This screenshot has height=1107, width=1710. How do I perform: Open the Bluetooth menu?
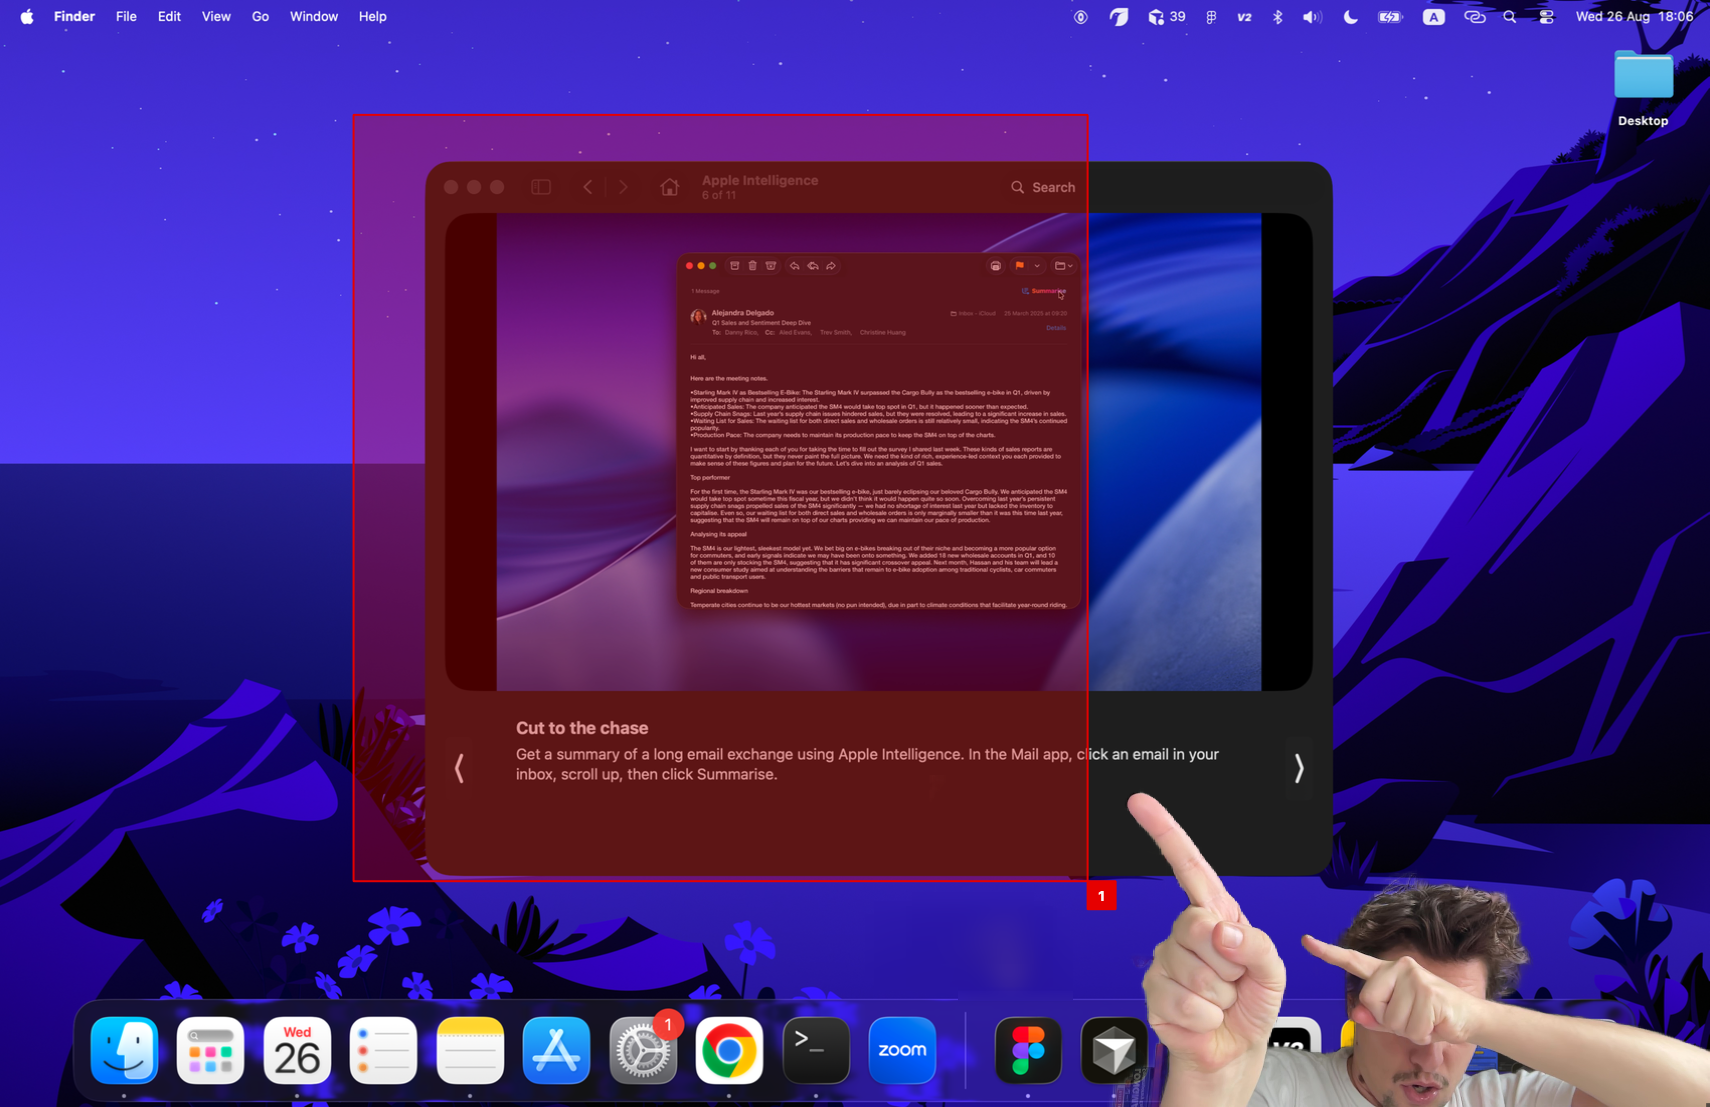(1277, 16)
